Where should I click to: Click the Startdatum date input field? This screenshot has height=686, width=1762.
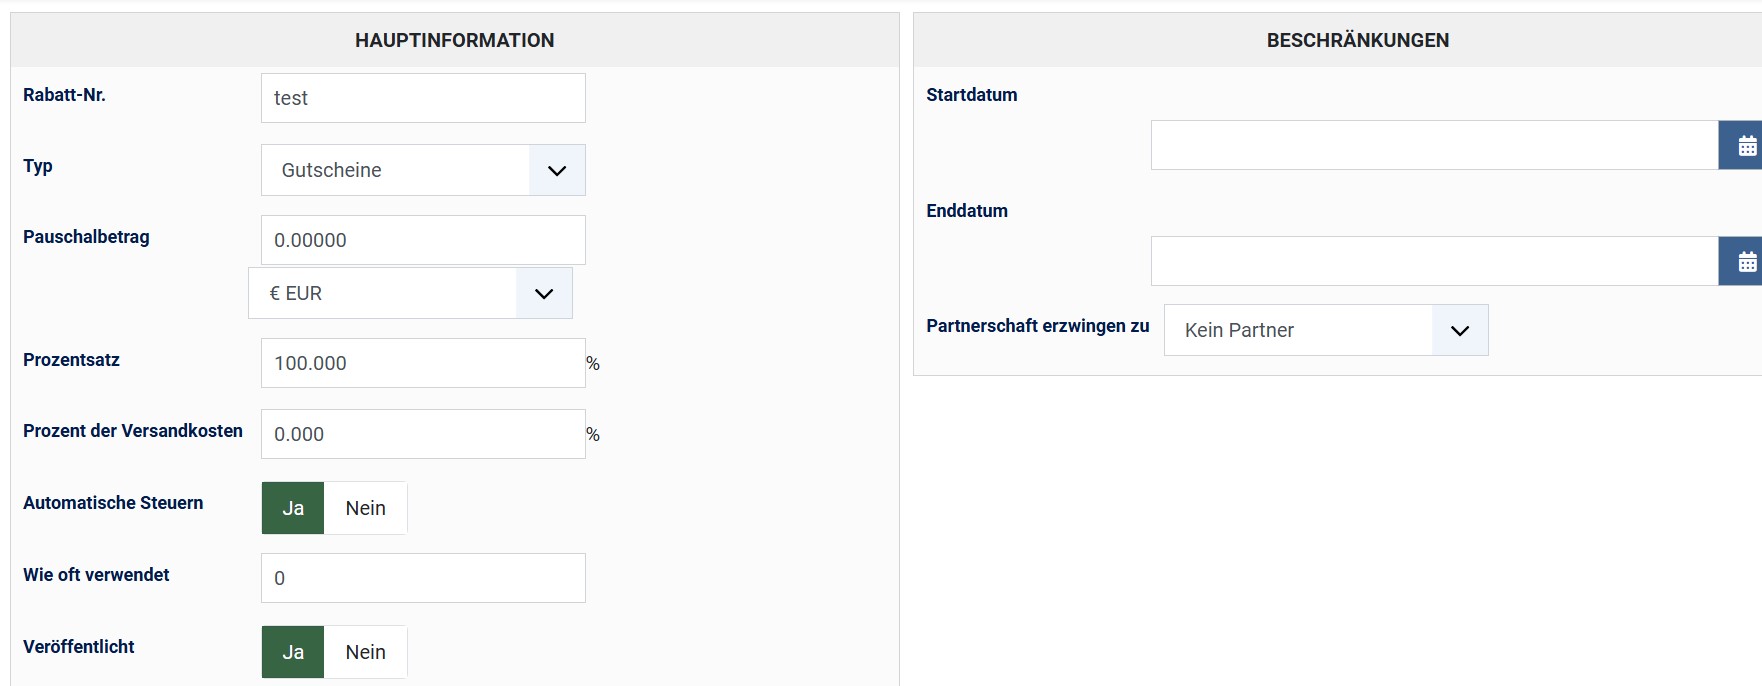coord(1434,146)
